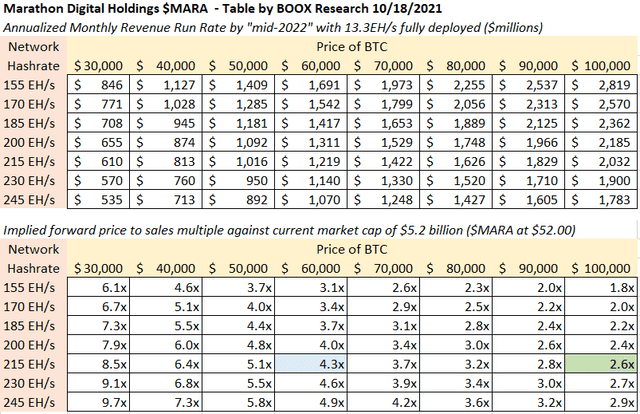Click the revenue cell showing $ 1,070
Image resolution: width=640 pixels, height=414 pixels.
pos(311,200)
